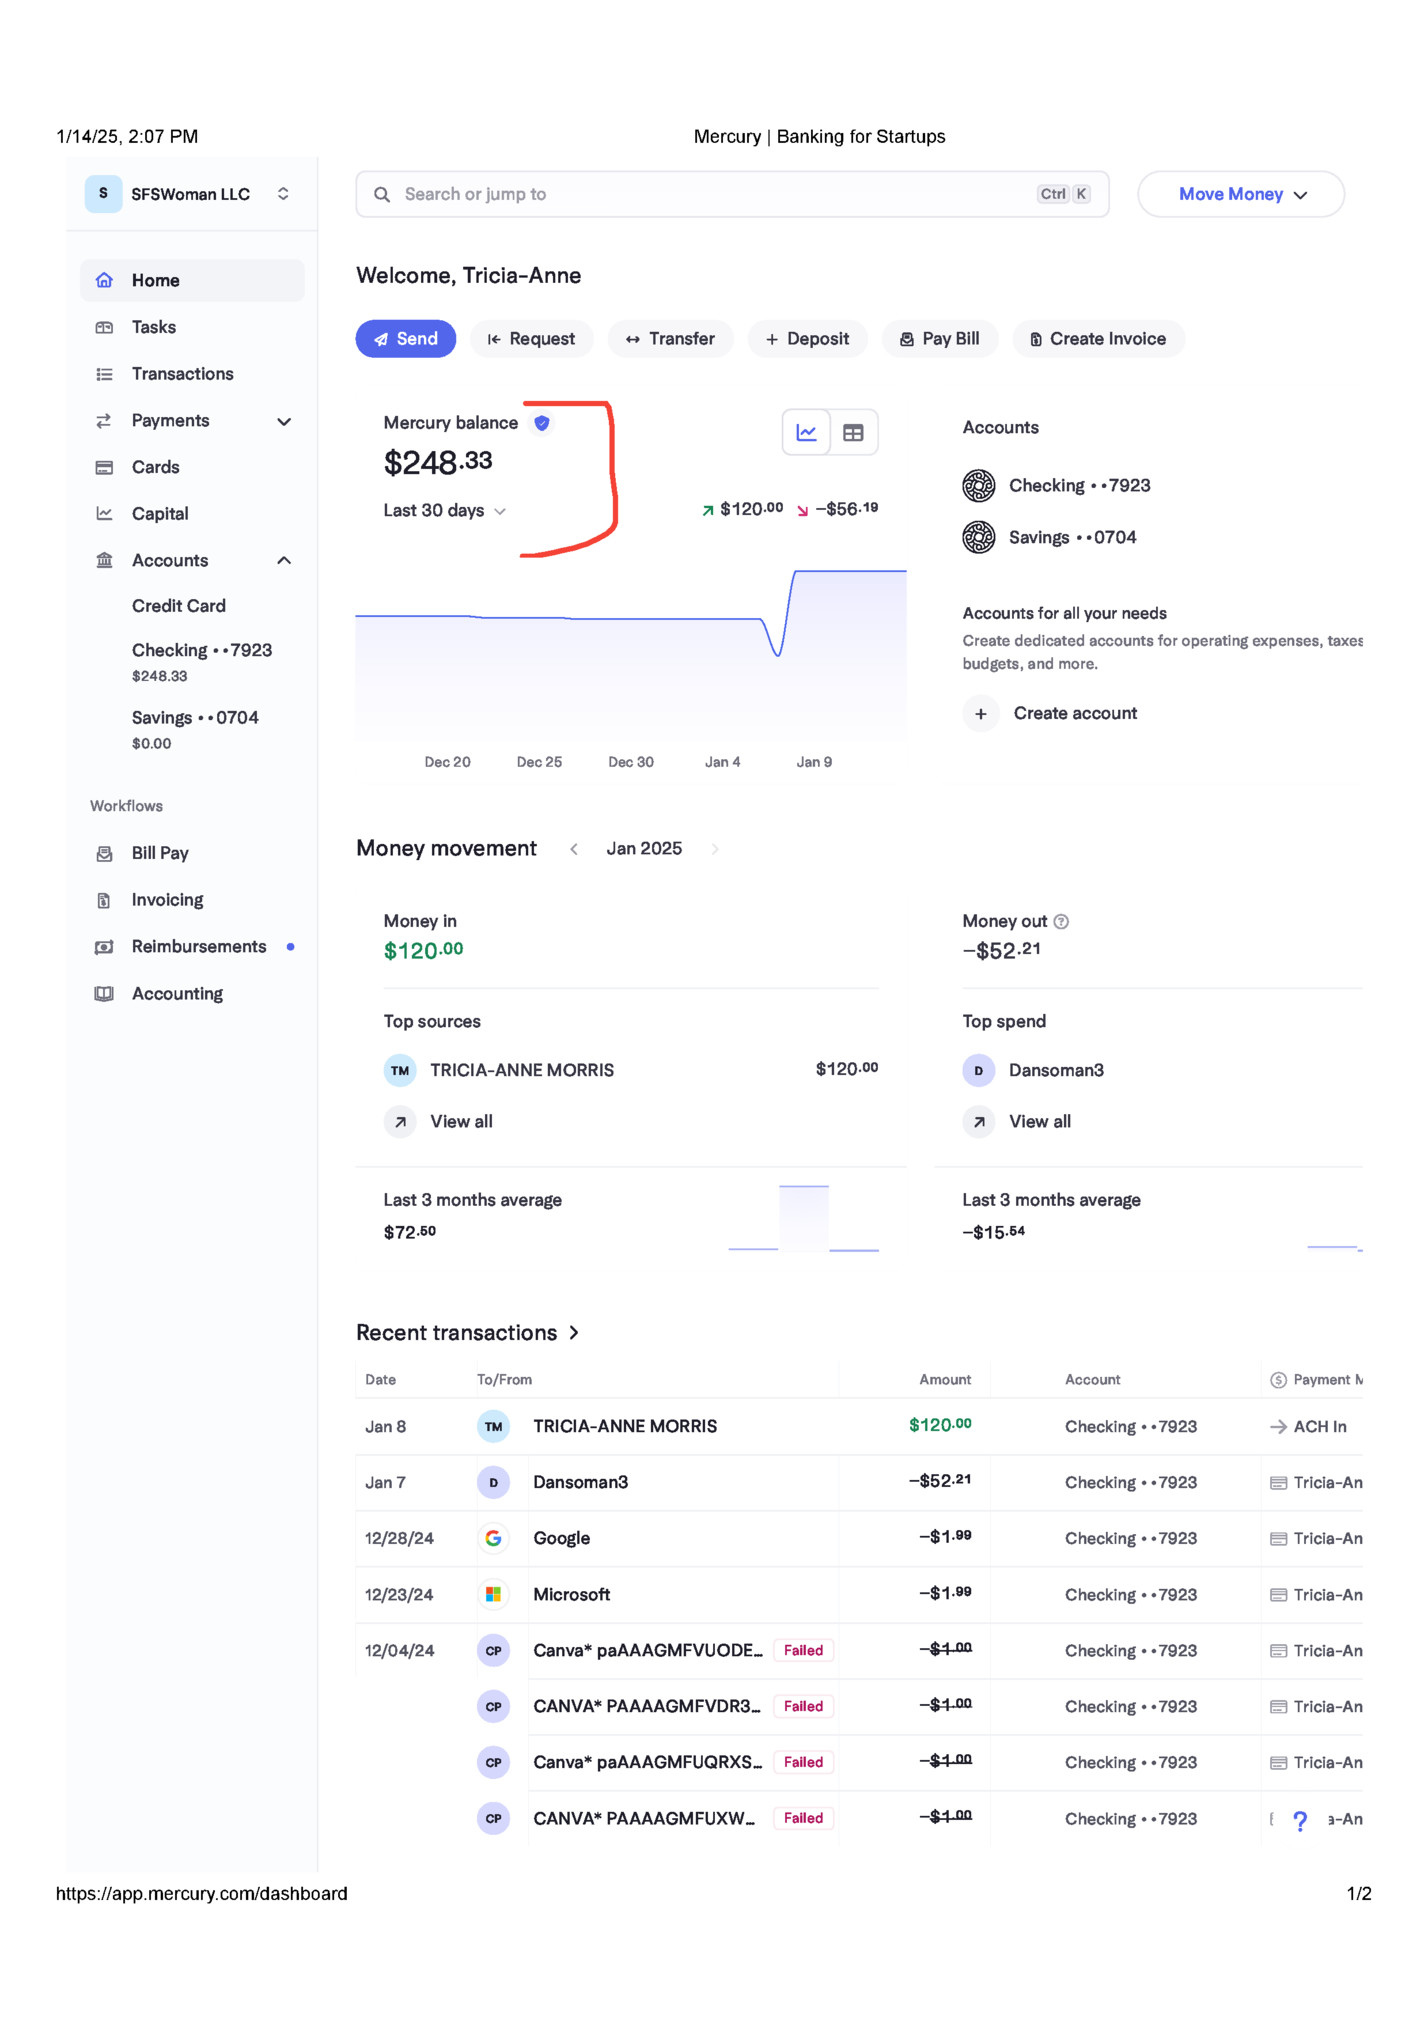Click the D avatar beside Dansoman3 top spend

click(979, 1070)
